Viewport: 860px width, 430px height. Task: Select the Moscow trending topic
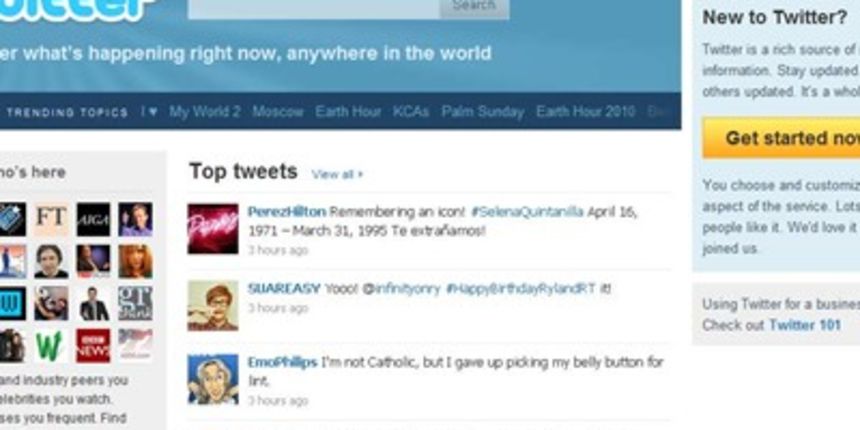tap(278, 111)
